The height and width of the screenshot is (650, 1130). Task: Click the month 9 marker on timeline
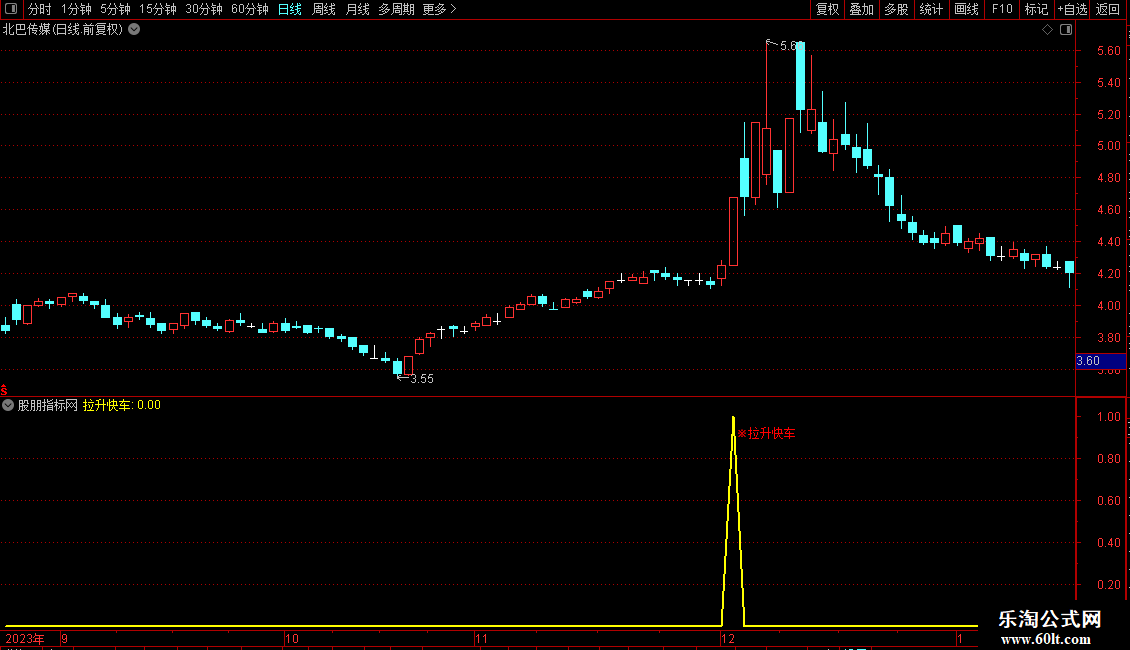coord(65,638)
